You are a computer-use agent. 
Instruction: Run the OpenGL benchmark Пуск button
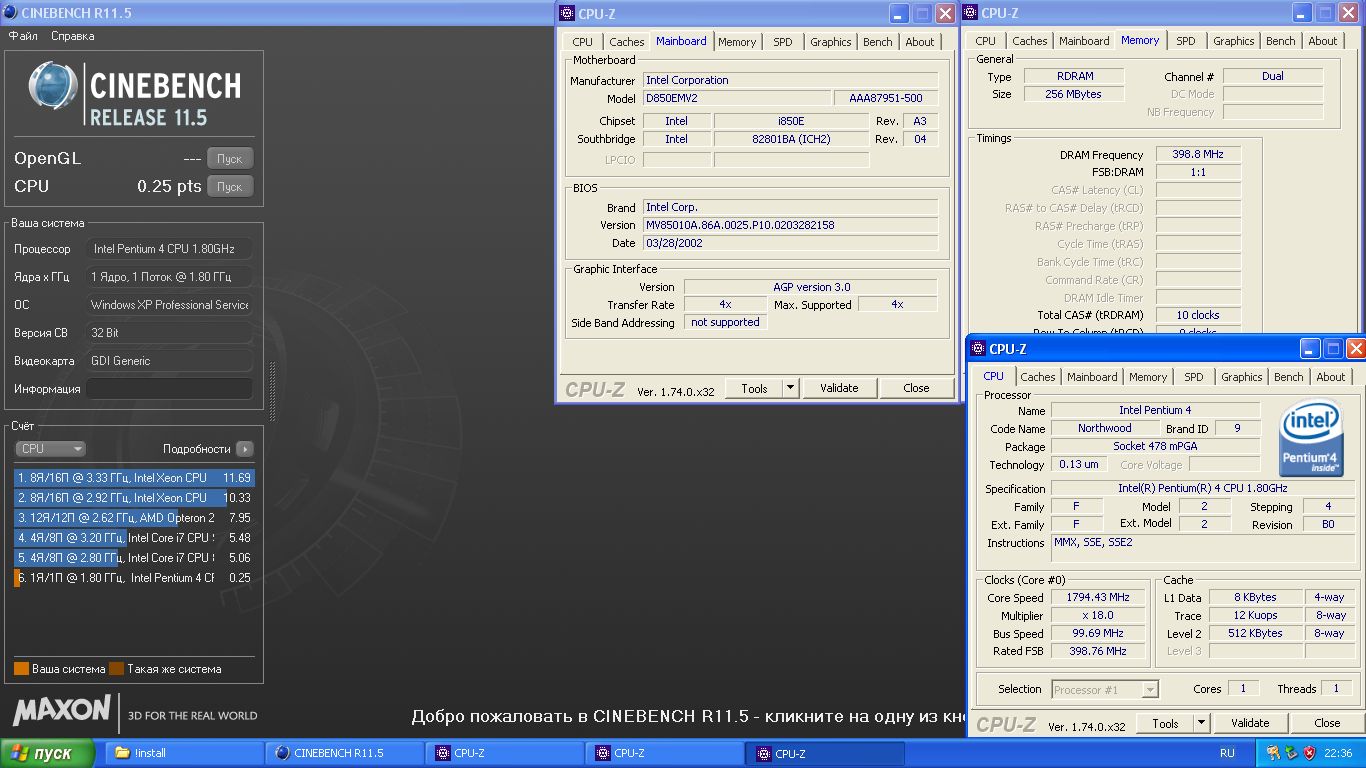point(230,159)
